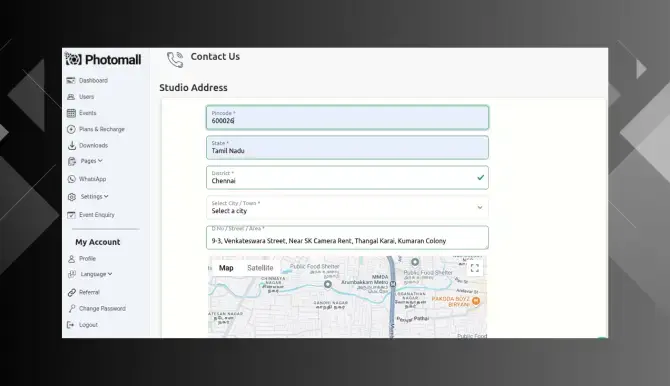
Task: Click the map fullscreen toggle icon
Action: [474, 268]
